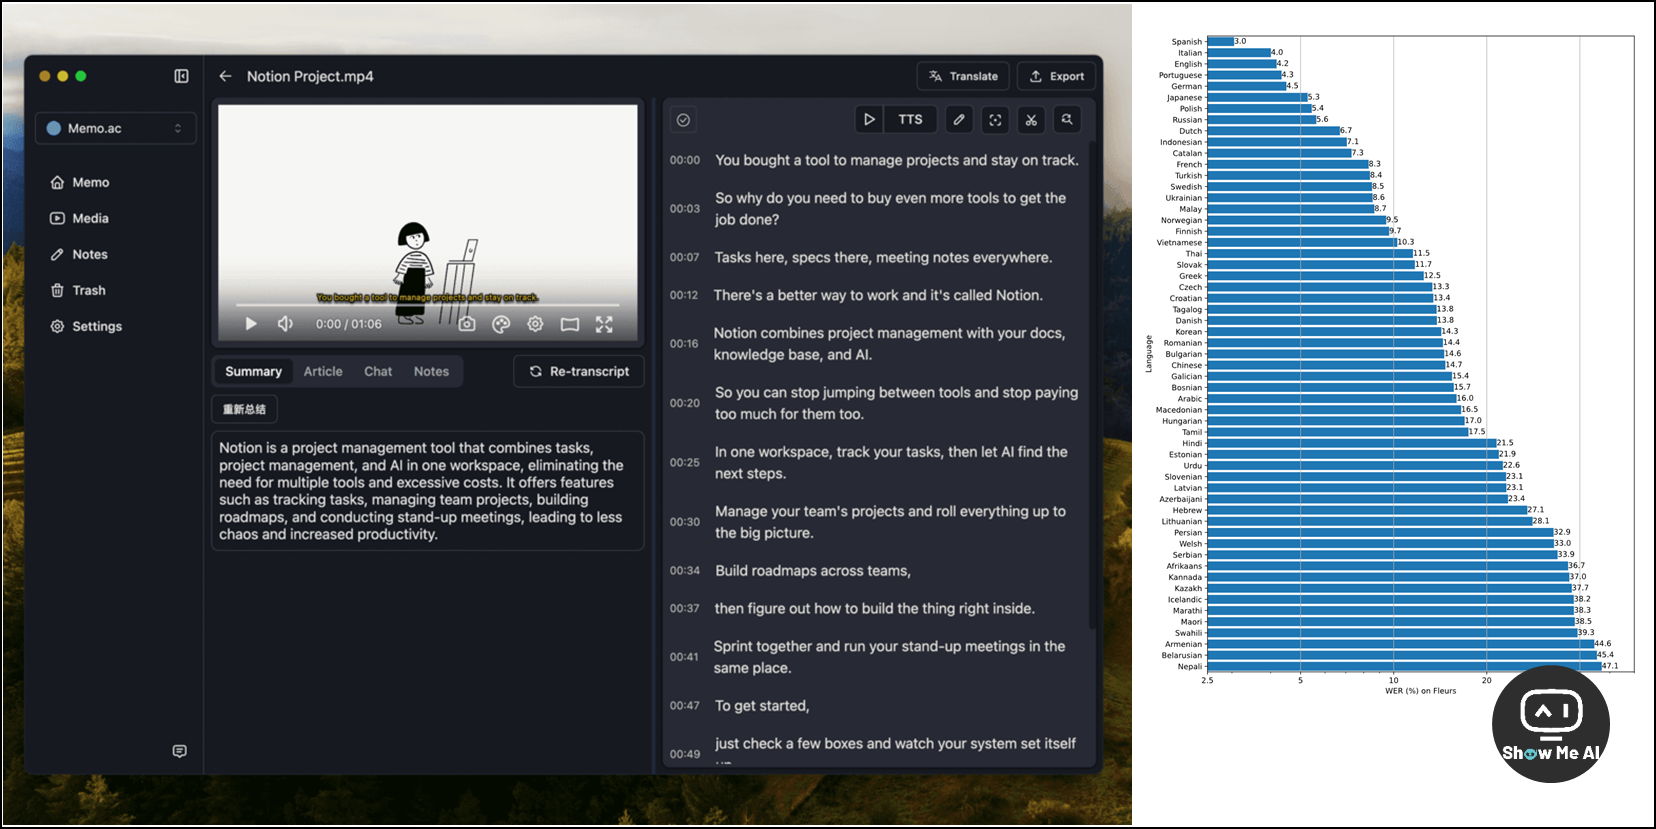Click the transcript play triangle button
Screen dimensions: 1656x829
coord(869,119)
